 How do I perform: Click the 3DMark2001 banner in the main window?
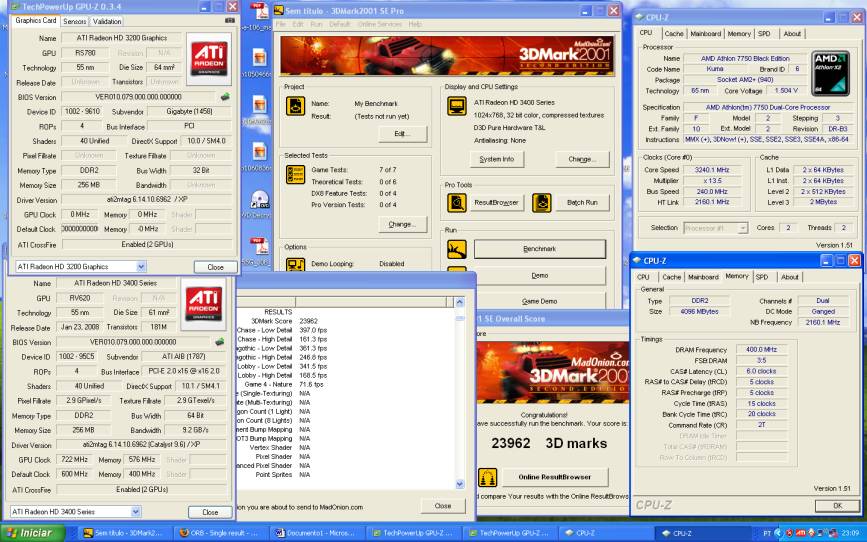[447, 56]
